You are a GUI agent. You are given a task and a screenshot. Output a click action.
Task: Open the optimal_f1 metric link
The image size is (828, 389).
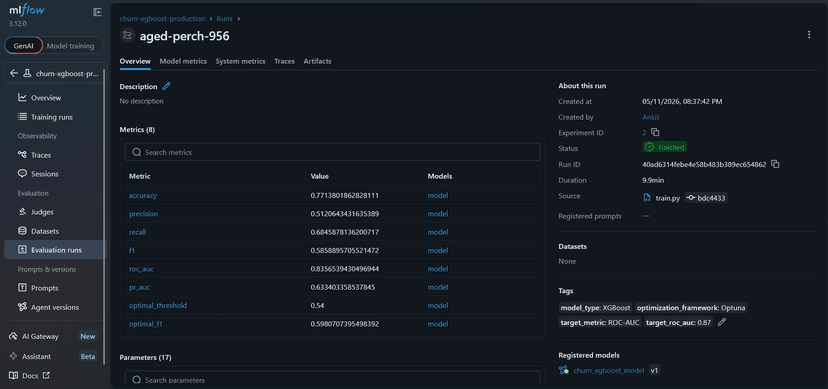point(146,324)
